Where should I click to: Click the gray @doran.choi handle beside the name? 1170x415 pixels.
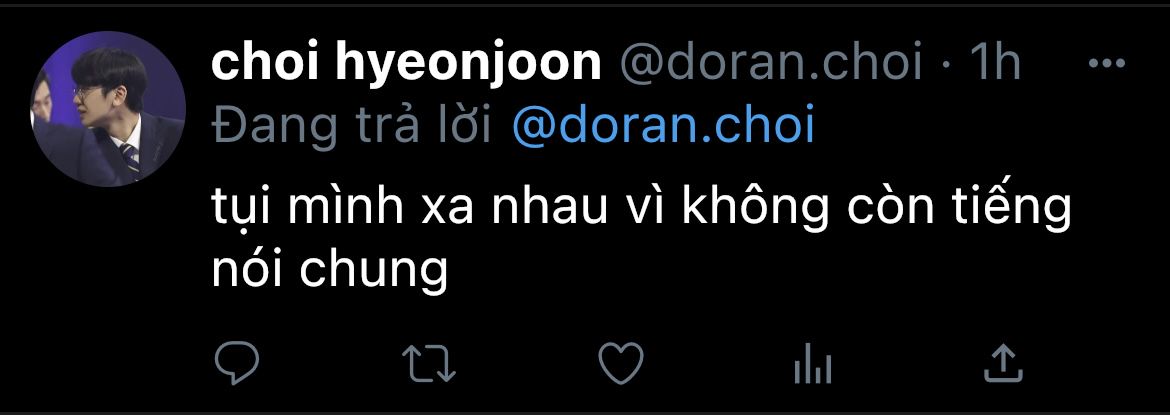point(770,64)
